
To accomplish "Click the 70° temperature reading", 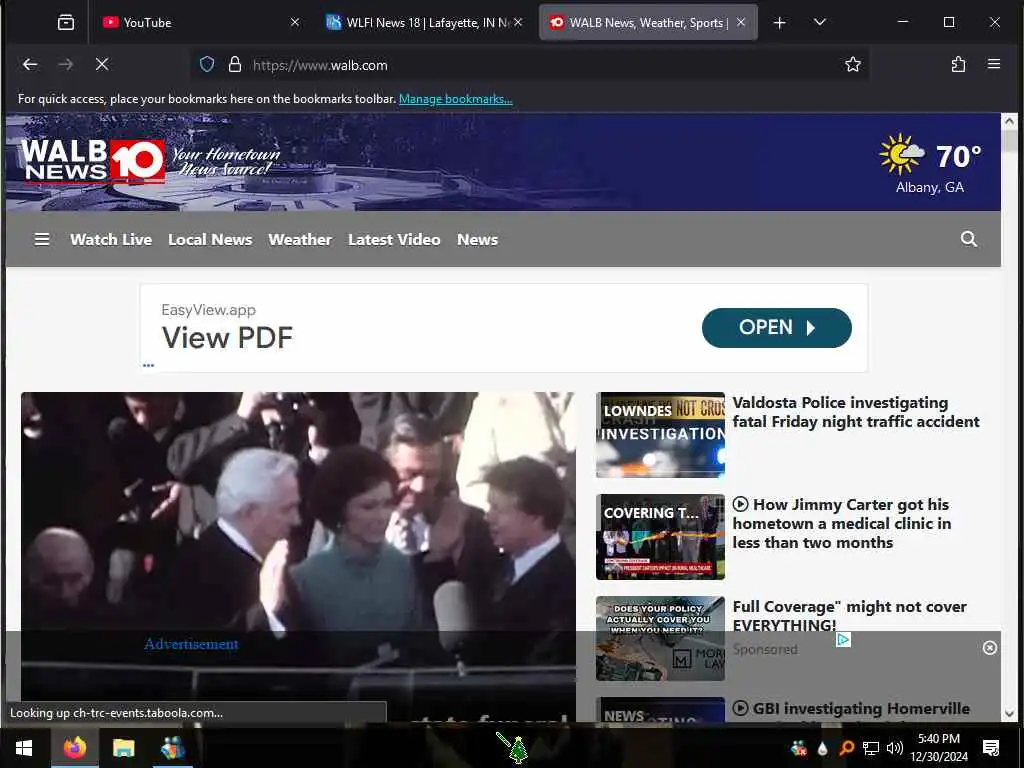I will (958, 157).
